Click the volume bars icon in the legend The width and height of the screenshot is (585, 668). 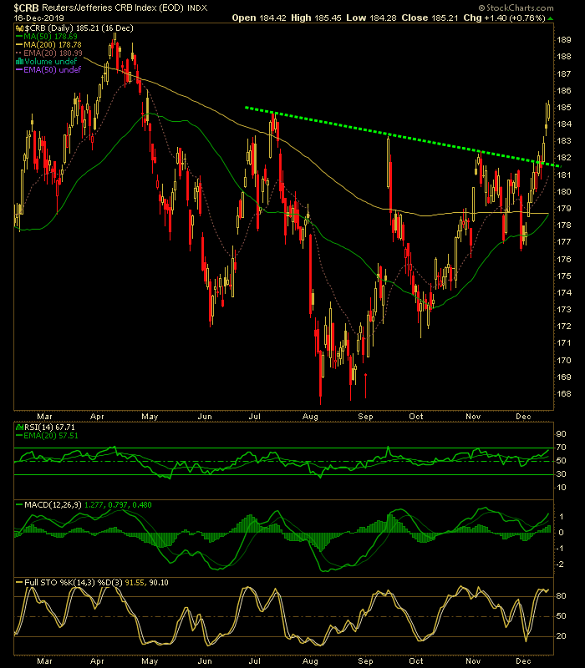tap(19, 61)
